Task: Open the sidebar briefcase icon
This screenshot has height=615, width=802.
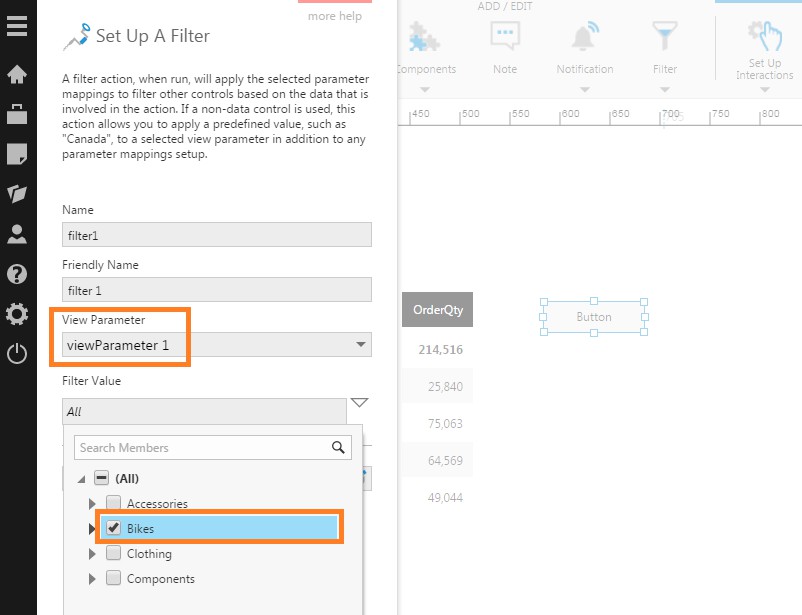Action: (17, 114)
